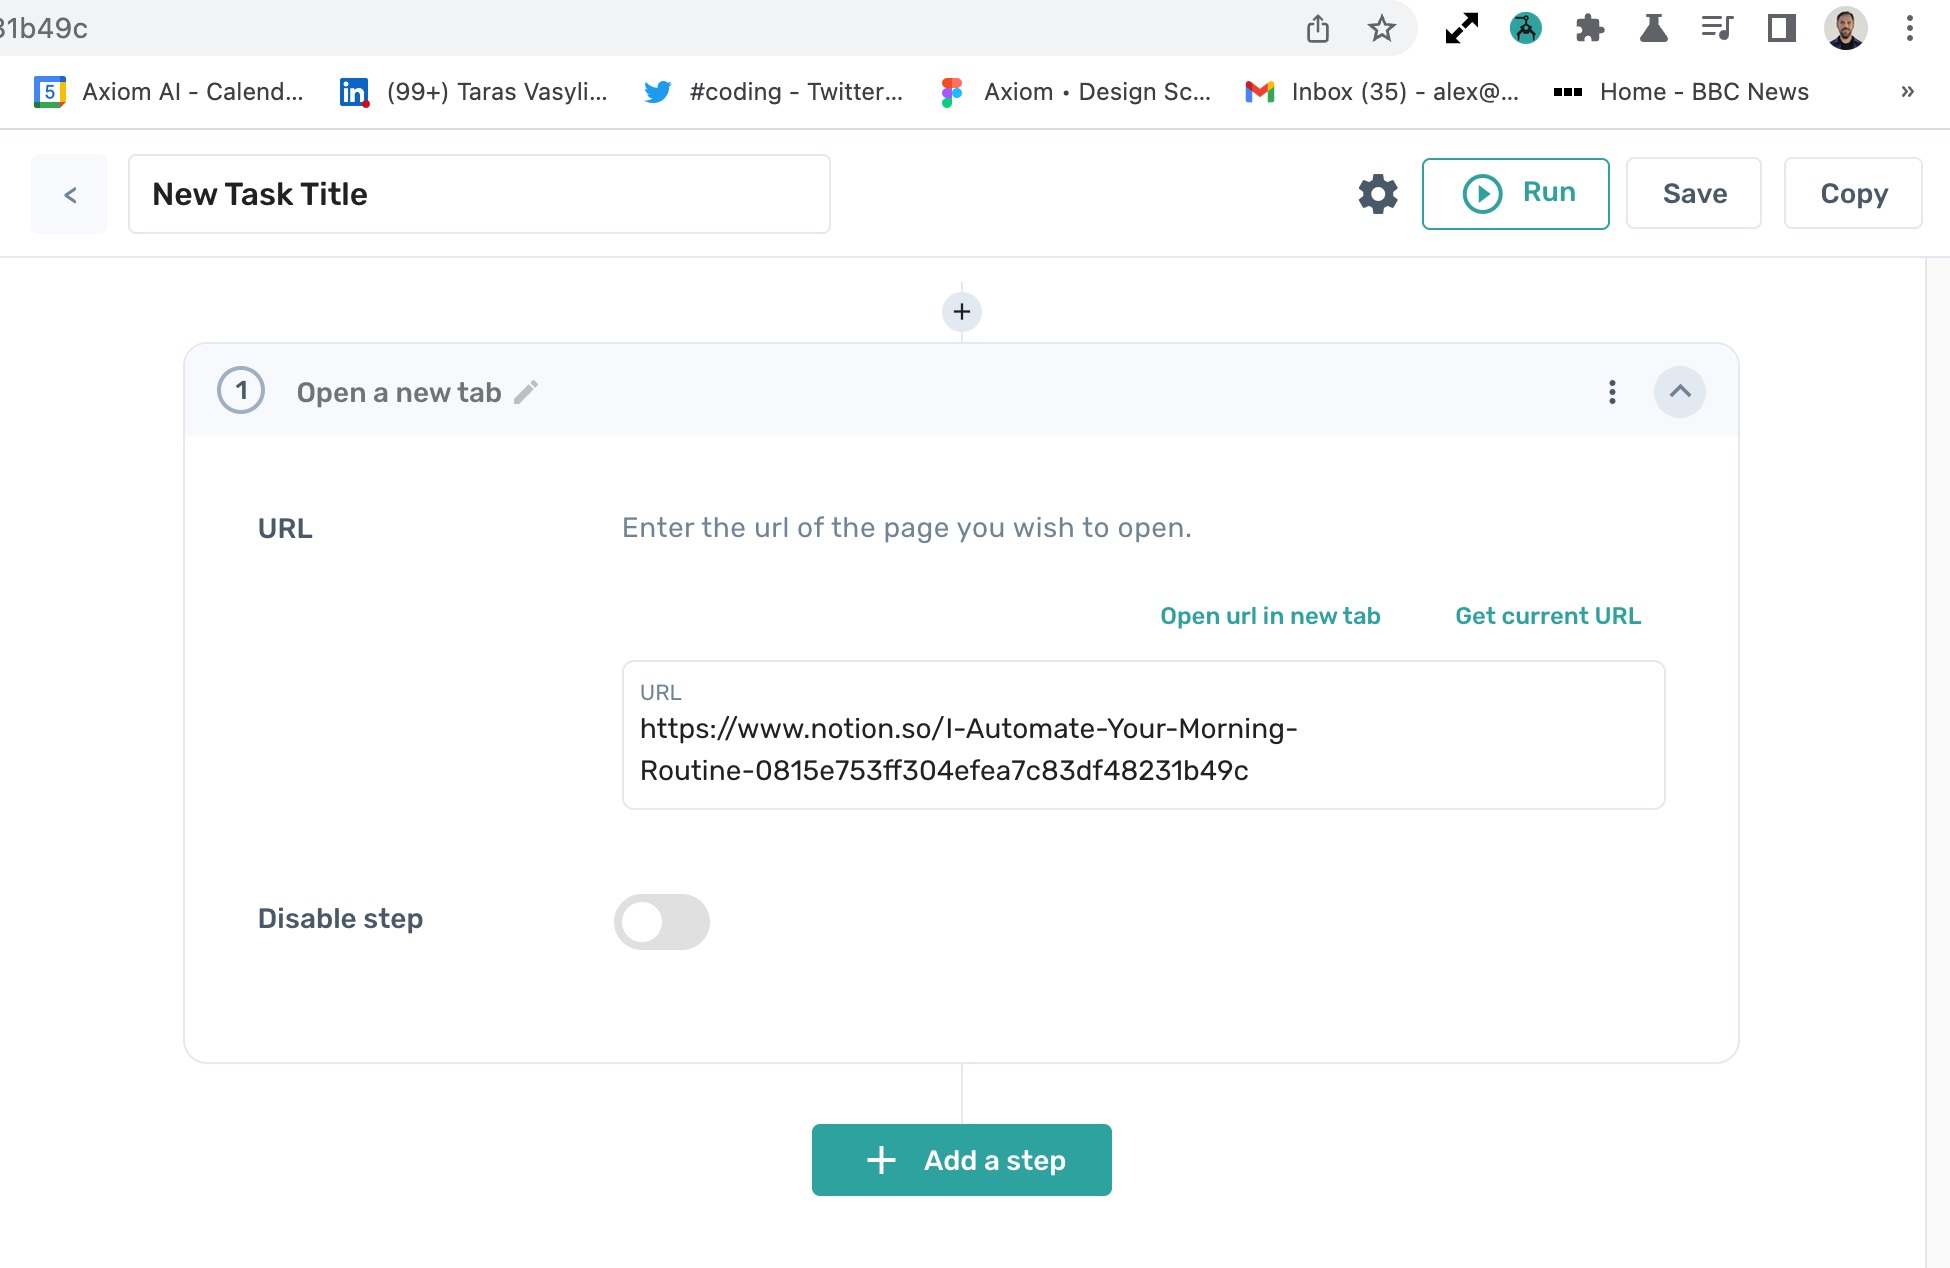
Task: Open step one three-dot options menu
Action: click(x=1611, y=392)
